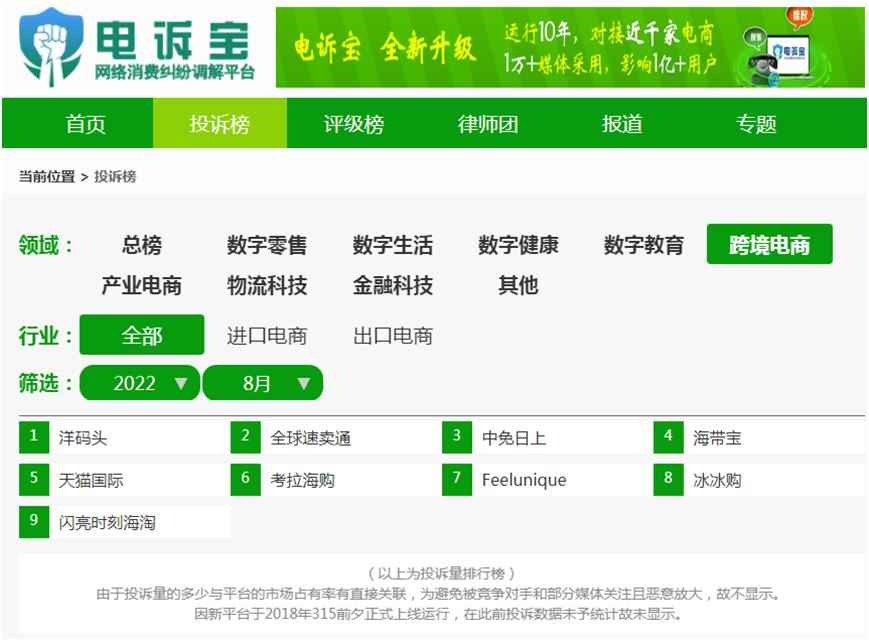Go to the 报道 section

pyautogui.click(x=622, y=124)
